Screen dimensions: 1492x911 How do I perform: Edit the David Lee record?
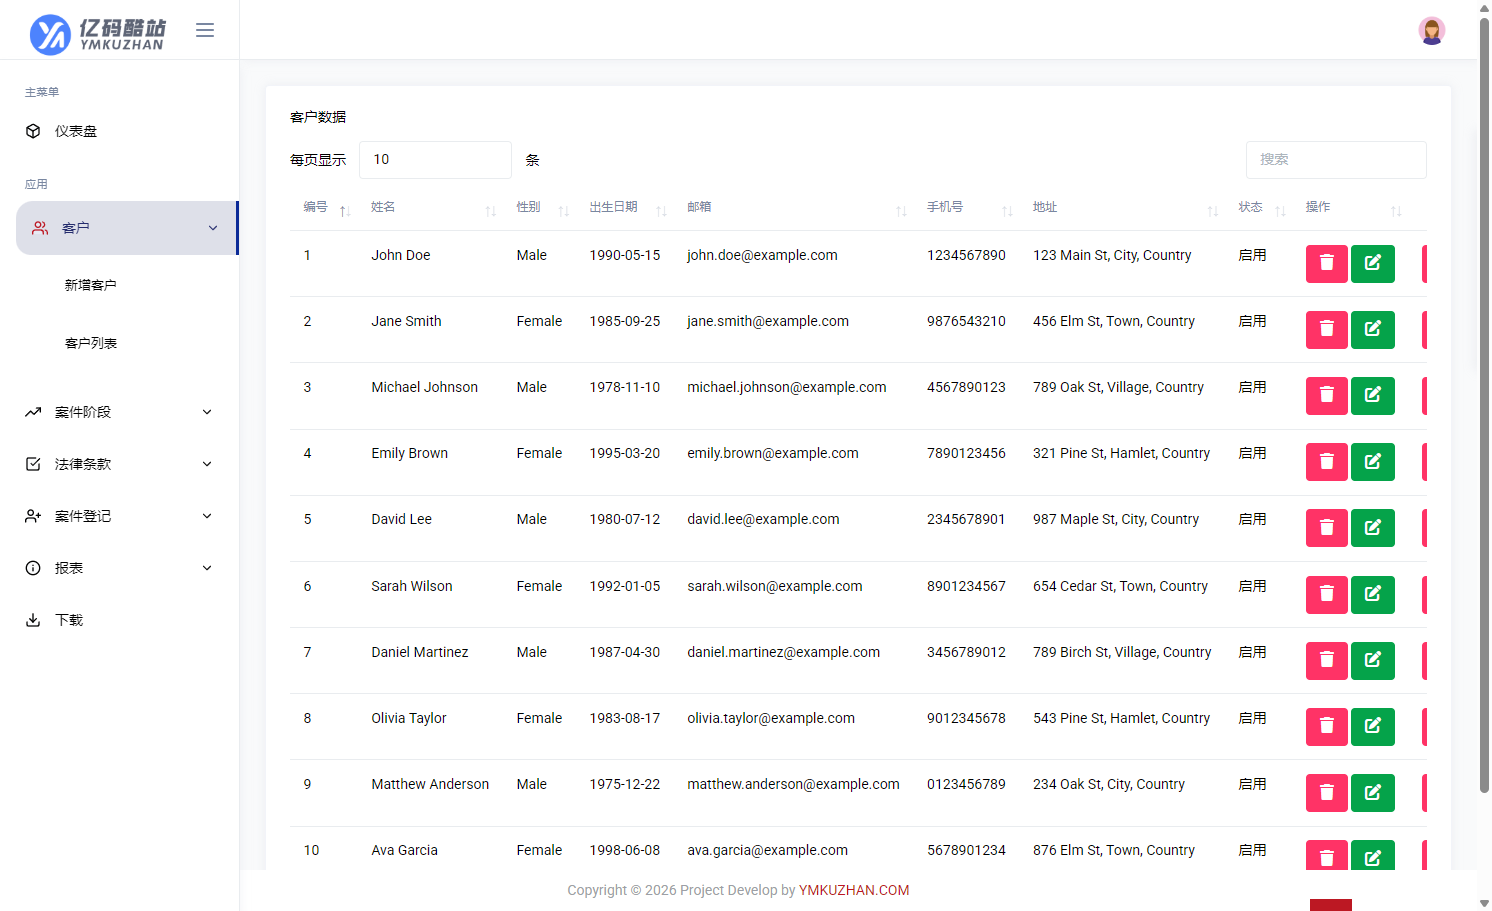click(x=1372, y=527)
